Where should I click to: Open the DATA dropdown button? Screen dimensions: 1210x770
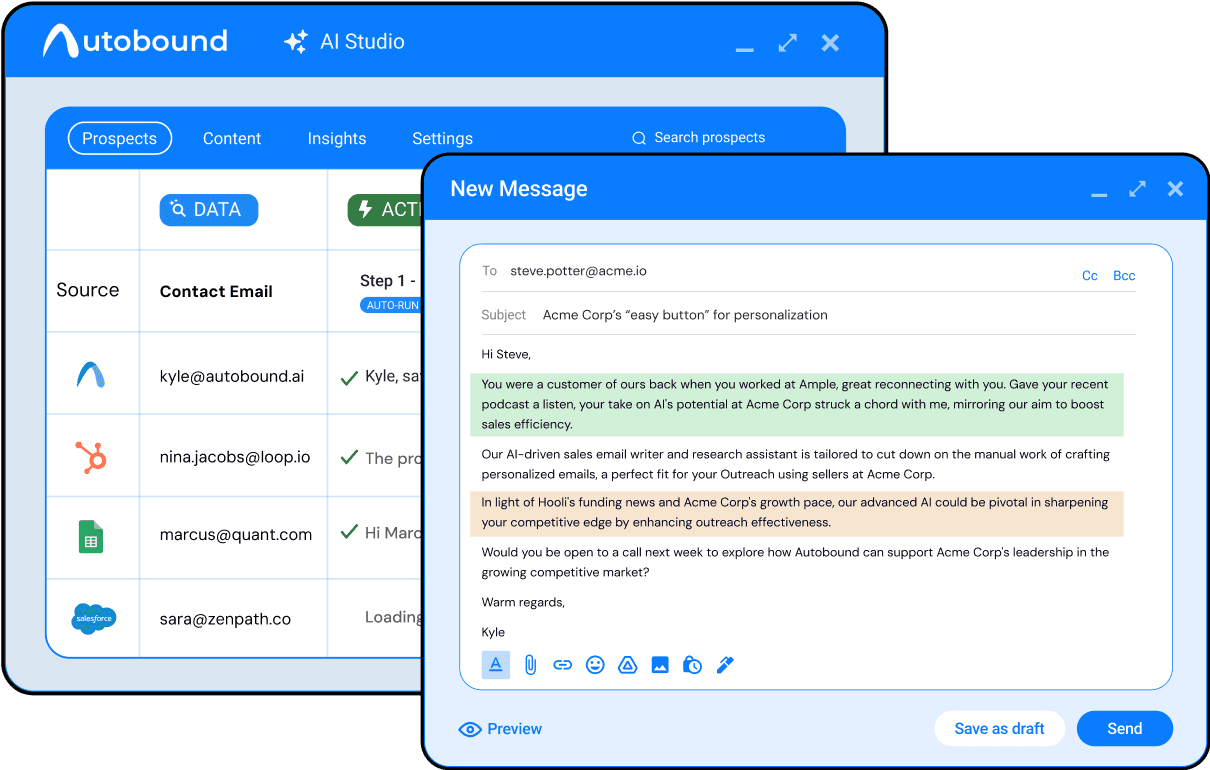[x=208, y=209]
